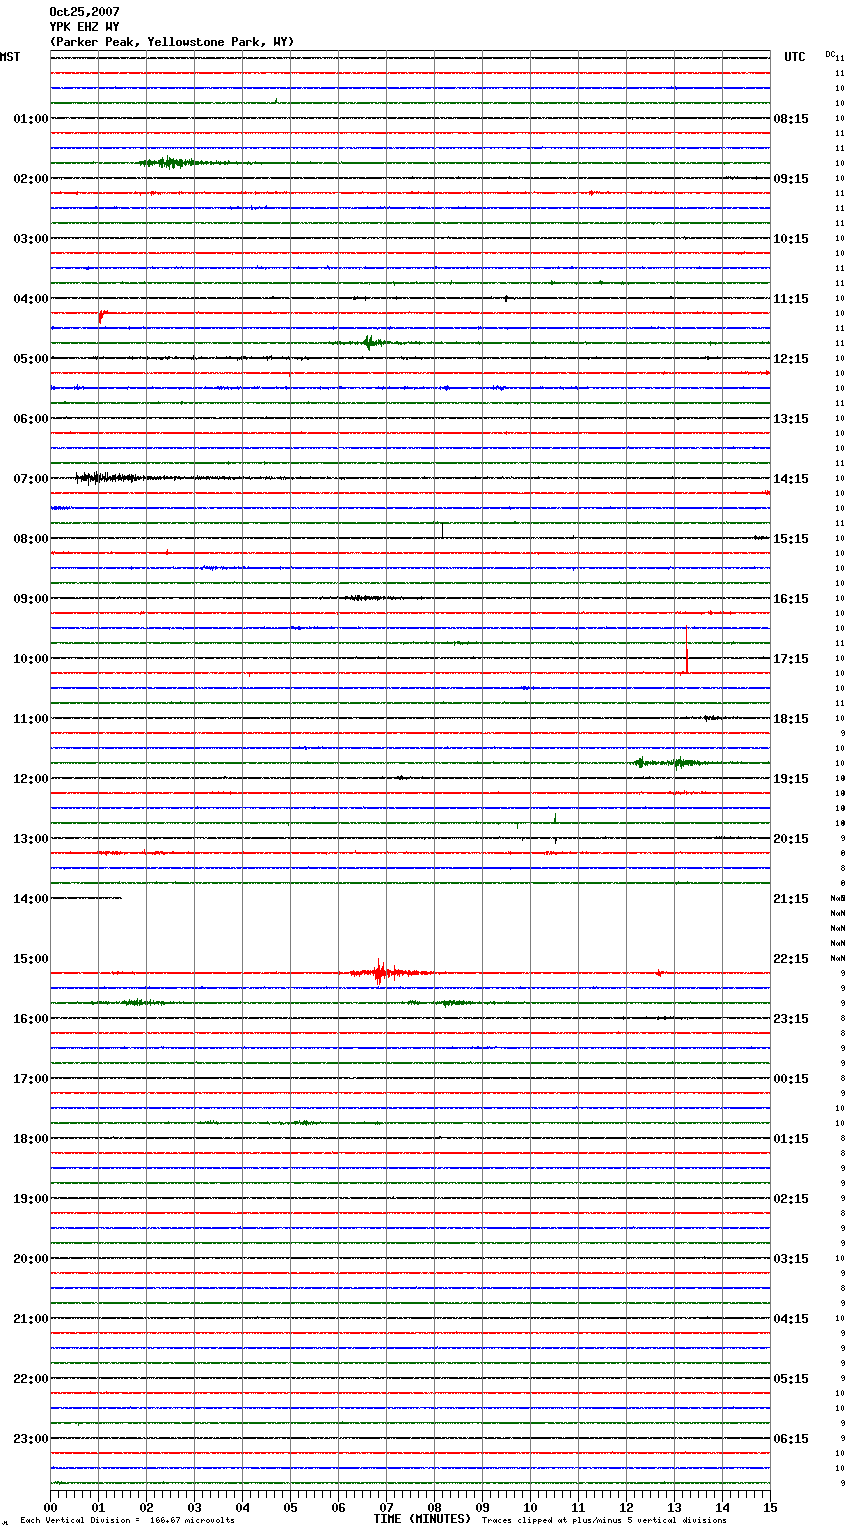Click the '14:15' UTC time label
Viewport: 850px width, 1534px height.
(x=791, y=479)
